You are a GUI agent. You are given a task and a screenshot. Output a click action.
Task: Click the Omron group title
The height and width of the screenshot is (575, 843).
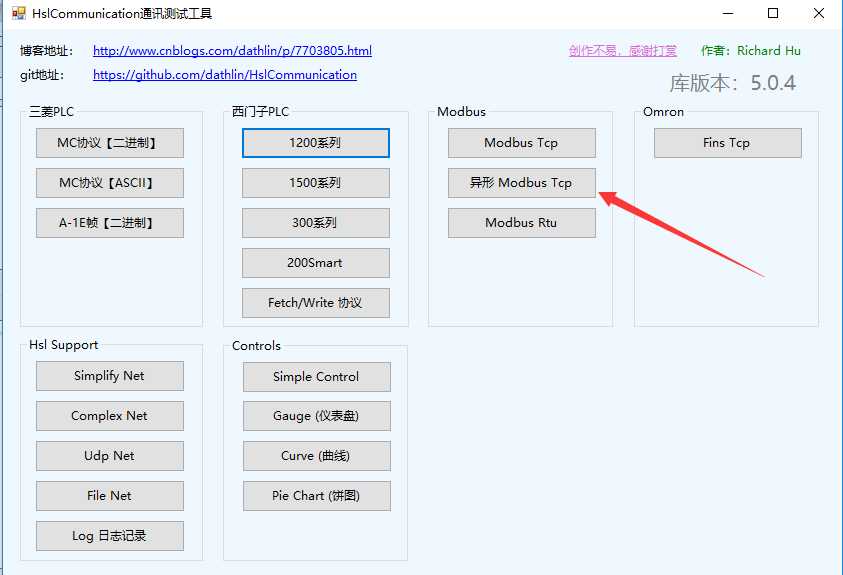coord(663,112)
